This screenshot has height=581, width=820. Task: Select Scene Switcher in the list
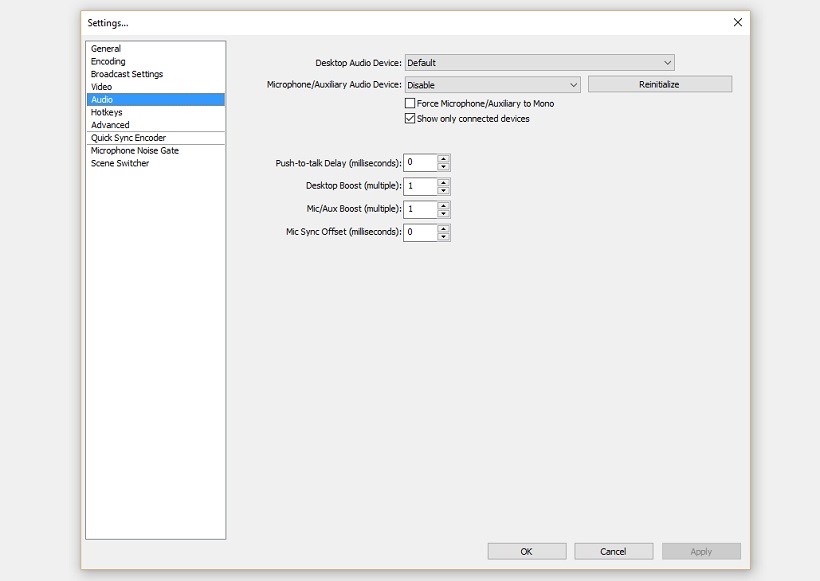coord(155,163)
